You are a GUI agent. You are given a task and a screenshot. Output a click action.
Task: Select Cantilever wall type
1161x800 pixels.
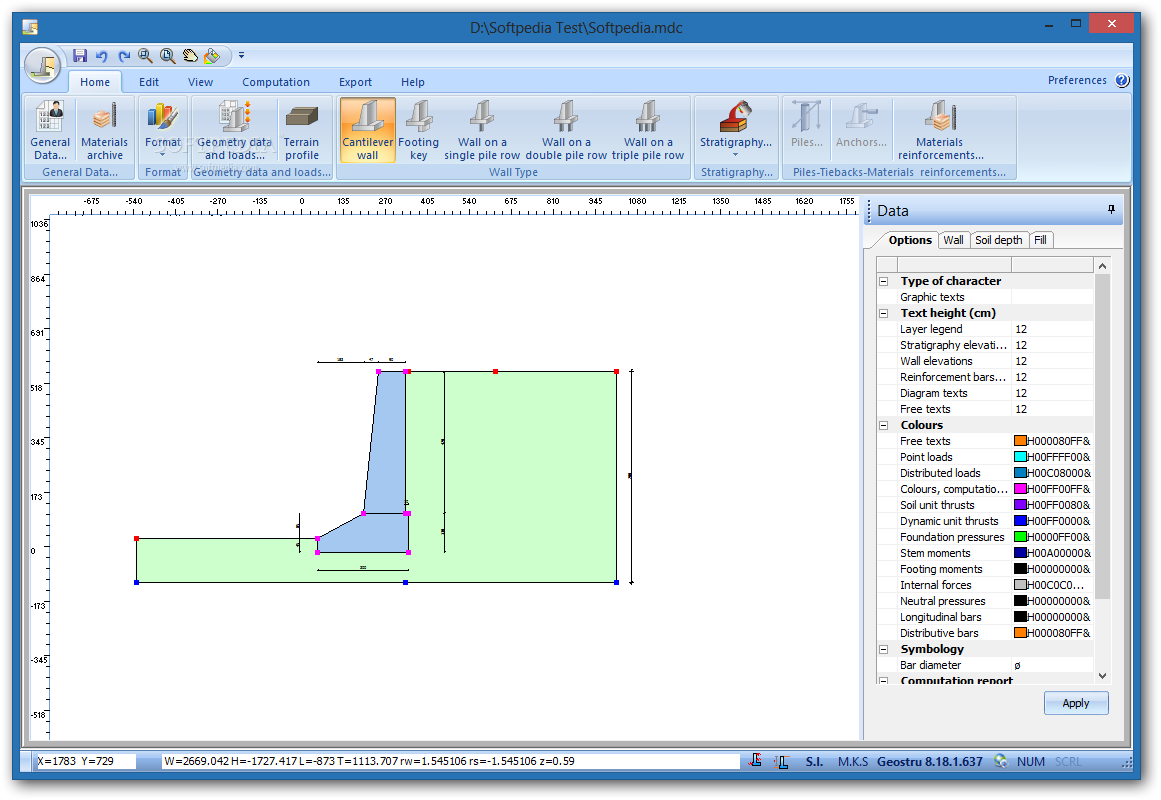[x=368, y=130]
